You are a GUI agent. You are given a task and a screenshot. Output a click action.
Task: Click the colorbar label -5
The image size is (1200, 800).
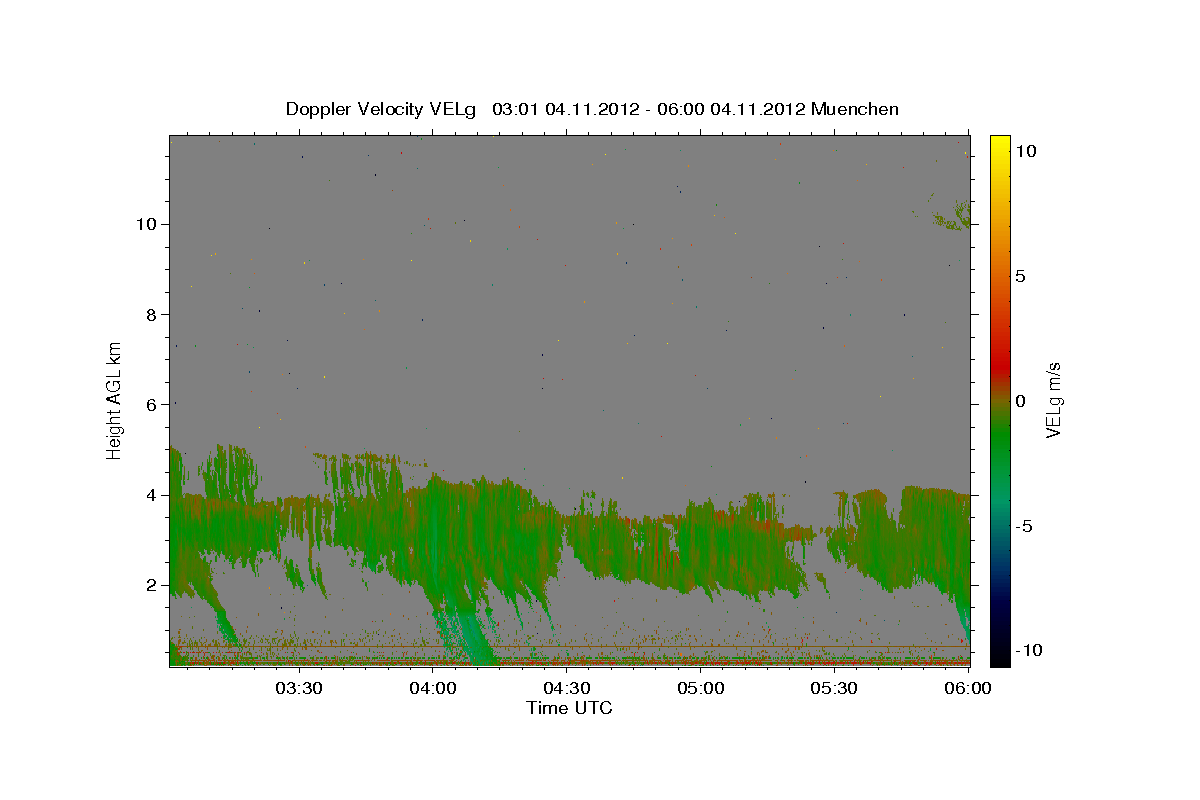click(x=1022, y=526)
